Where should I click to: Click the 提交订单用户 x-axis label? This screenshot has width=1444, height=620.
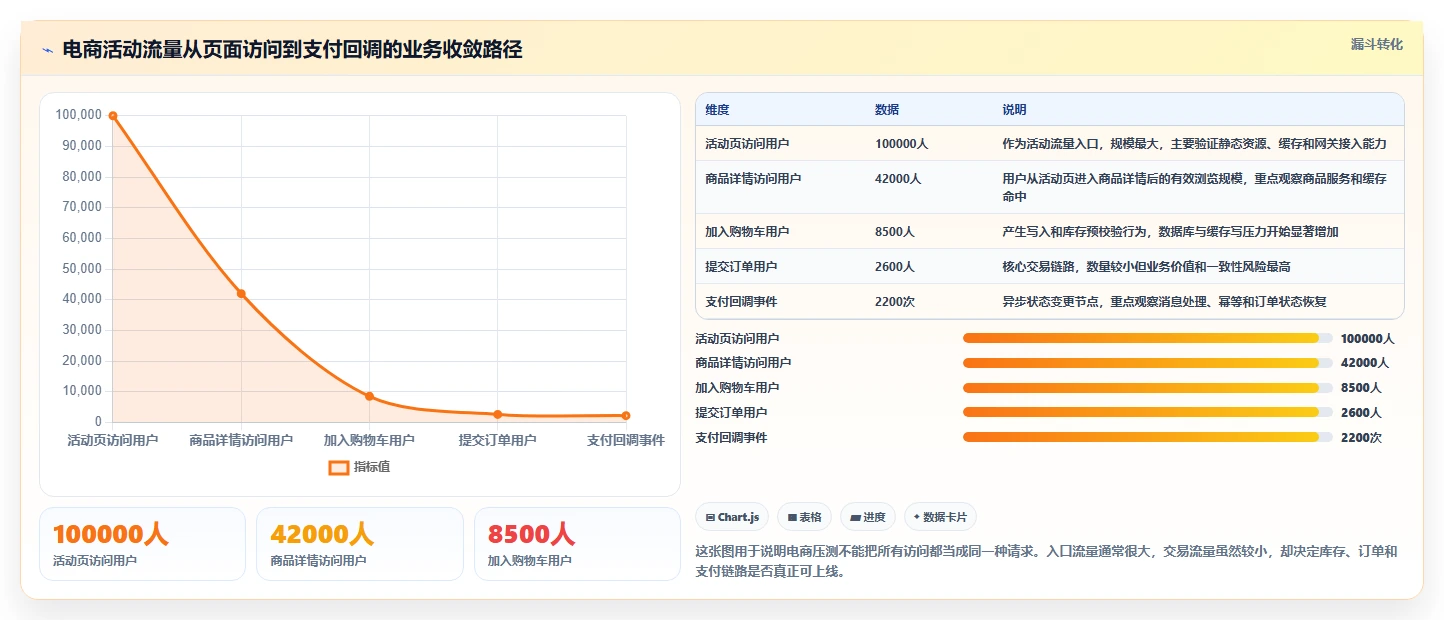point(497,440)
